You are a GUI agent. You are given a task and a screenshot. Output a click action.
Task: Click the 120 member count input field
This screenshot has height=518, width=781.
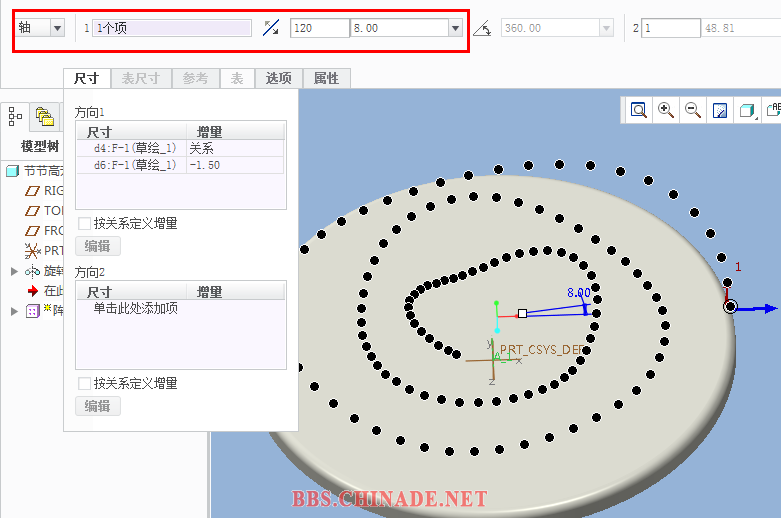point(318,28)
